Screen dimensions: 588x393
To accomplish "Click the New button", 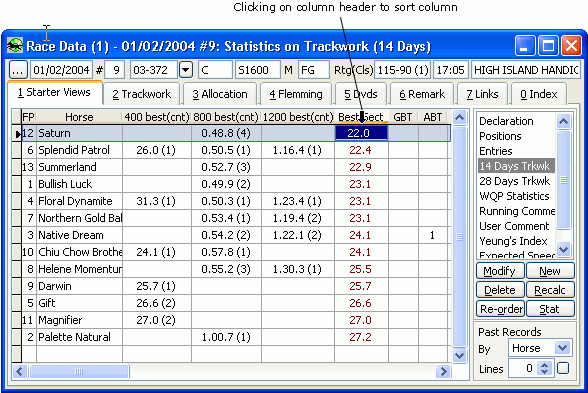I will pos(550,271).
